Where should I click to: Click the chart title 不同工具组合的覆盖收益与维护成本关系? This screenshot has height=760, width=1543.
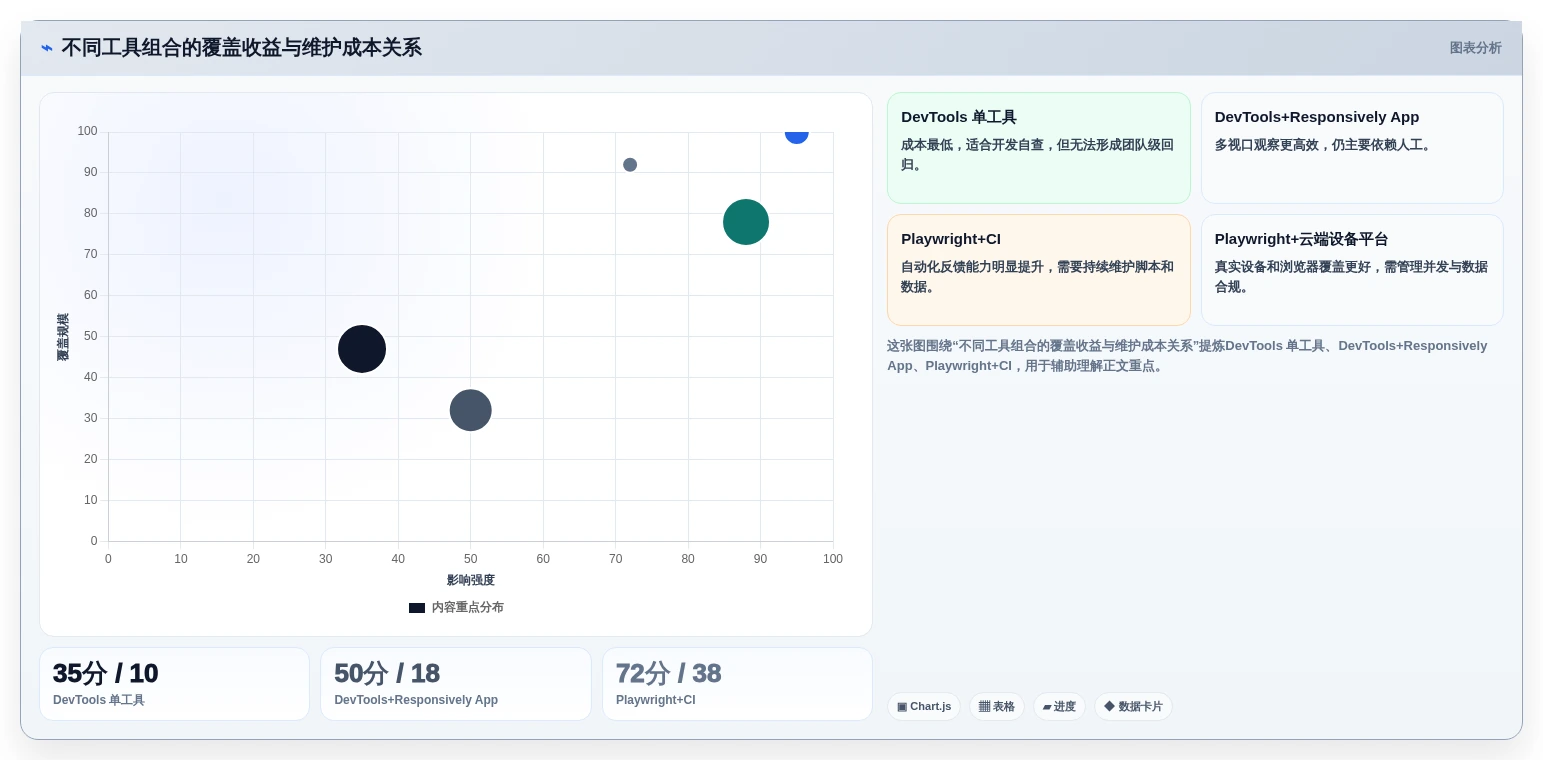242,48
